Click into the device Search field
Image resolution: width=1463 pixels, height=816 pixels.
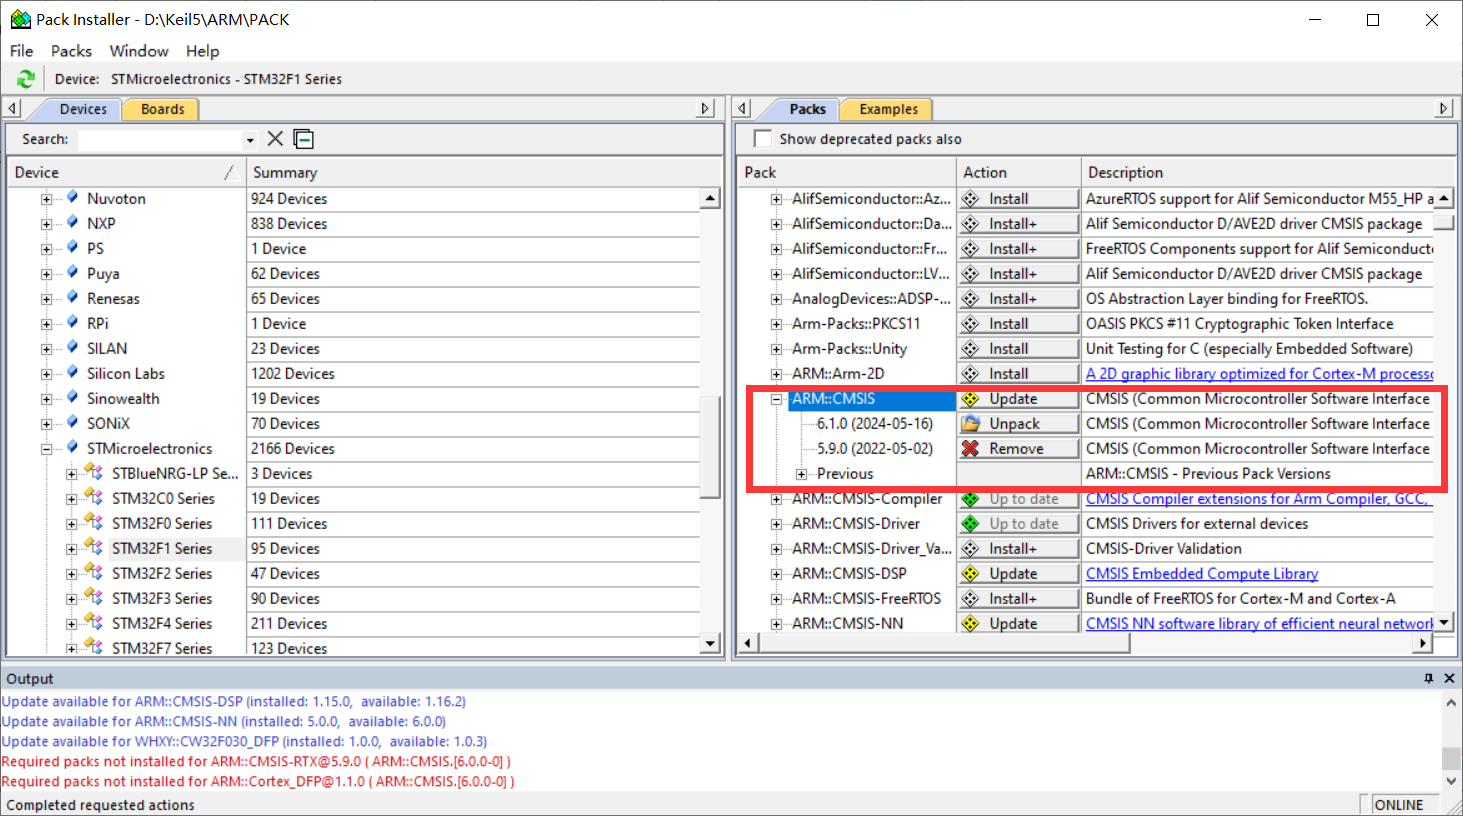(x=160, y=140)
